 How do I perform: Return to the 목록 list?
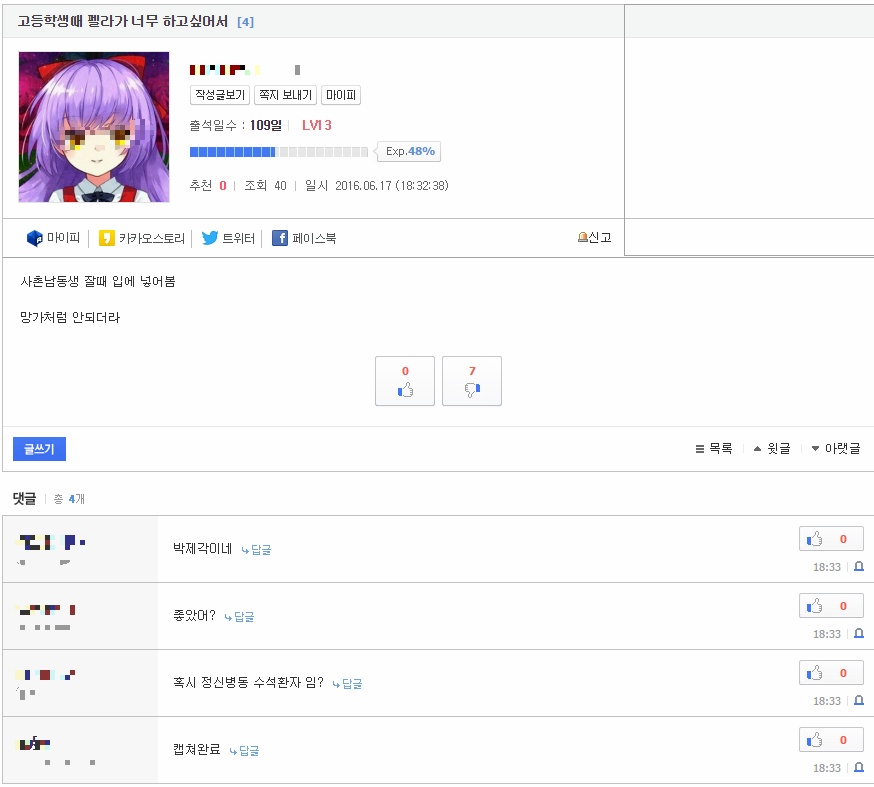pos(713,449)
